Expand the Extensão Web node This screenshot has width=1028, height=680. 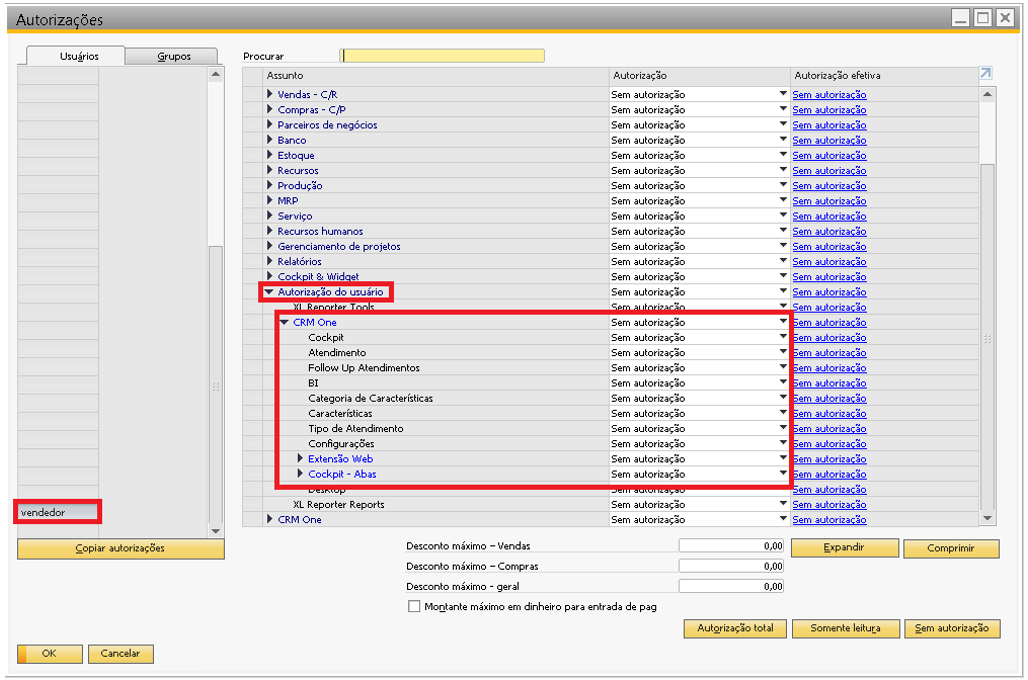click(300, 458)
